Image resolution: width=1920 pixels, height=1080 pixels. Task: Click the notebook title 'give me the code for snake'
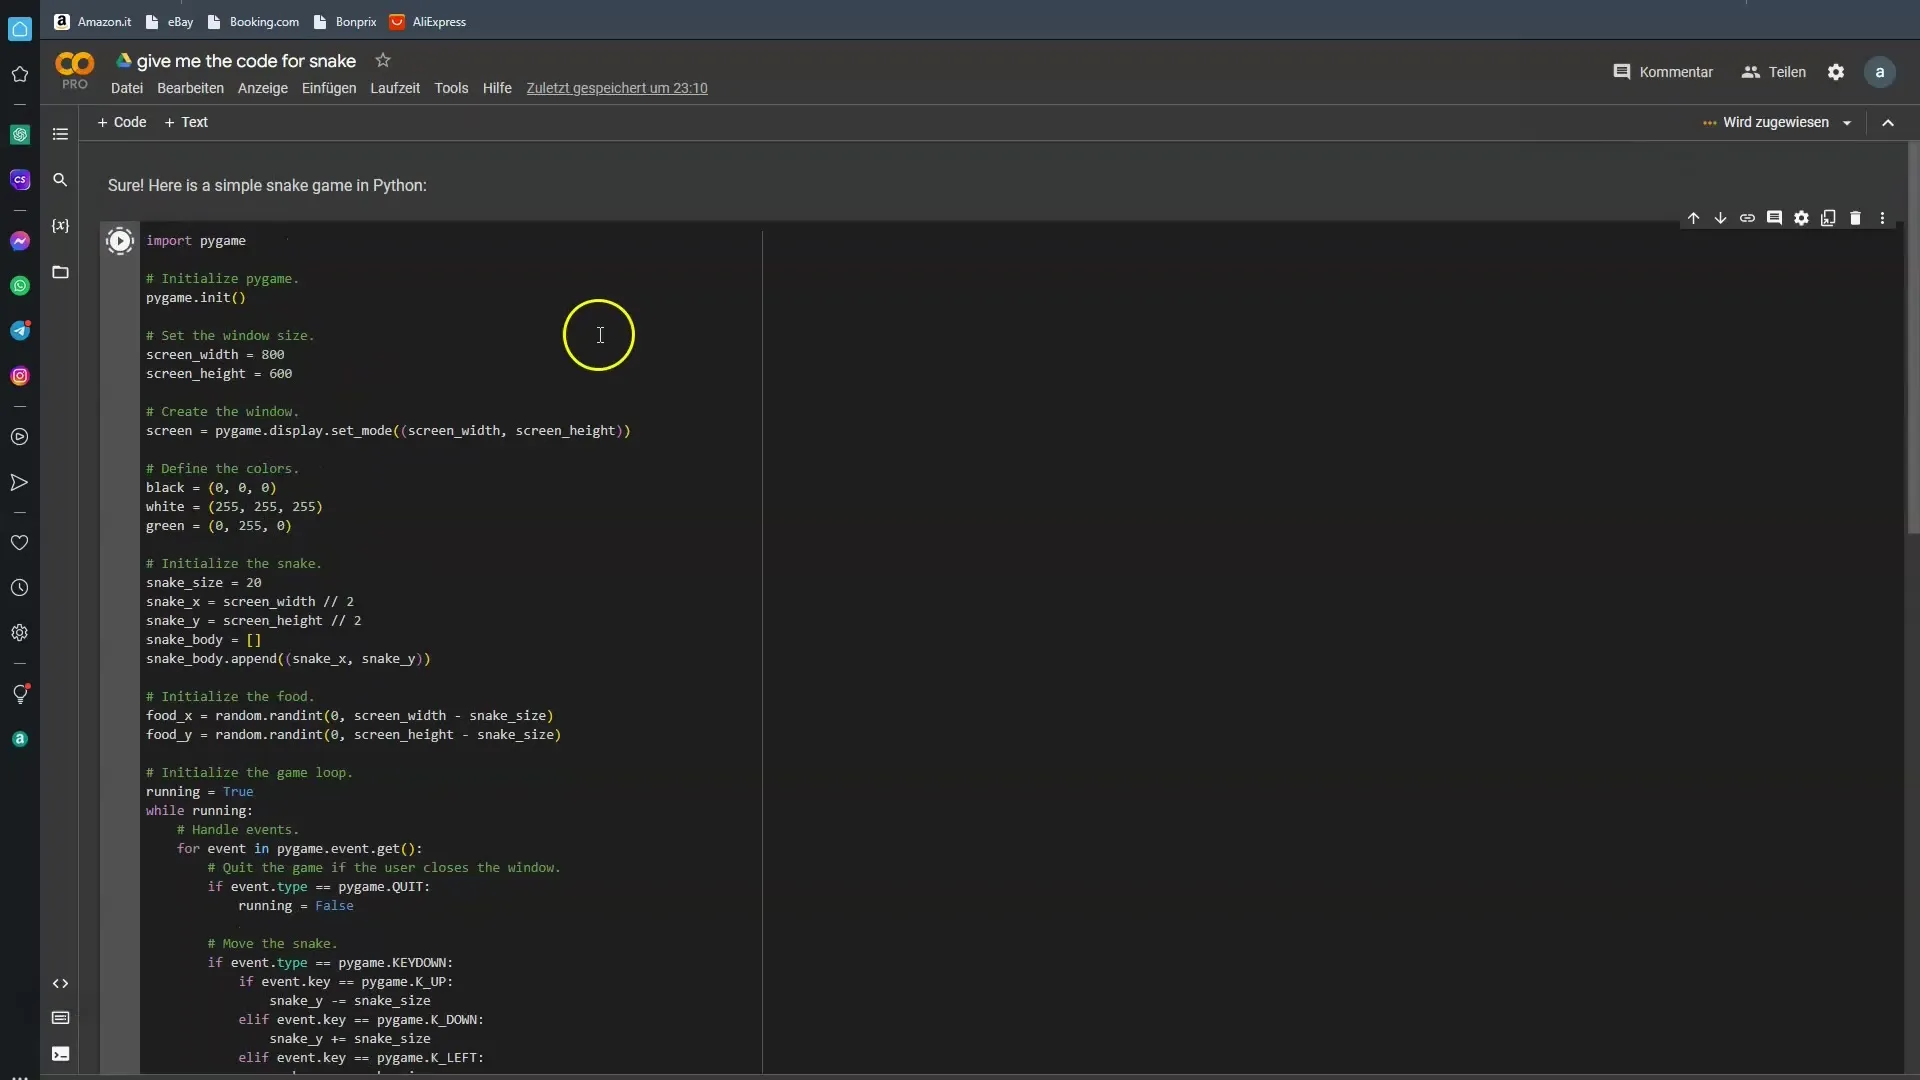(x=246, y=61)
